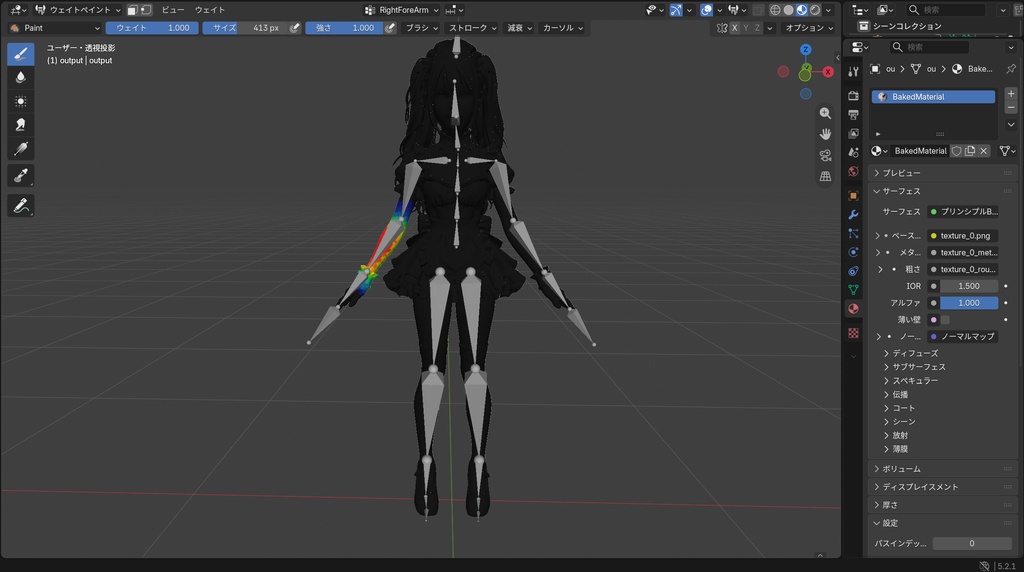The image size is (1024, 572).
Task: Click the zoom magnifier in viewport
Action: pos(825,113)
